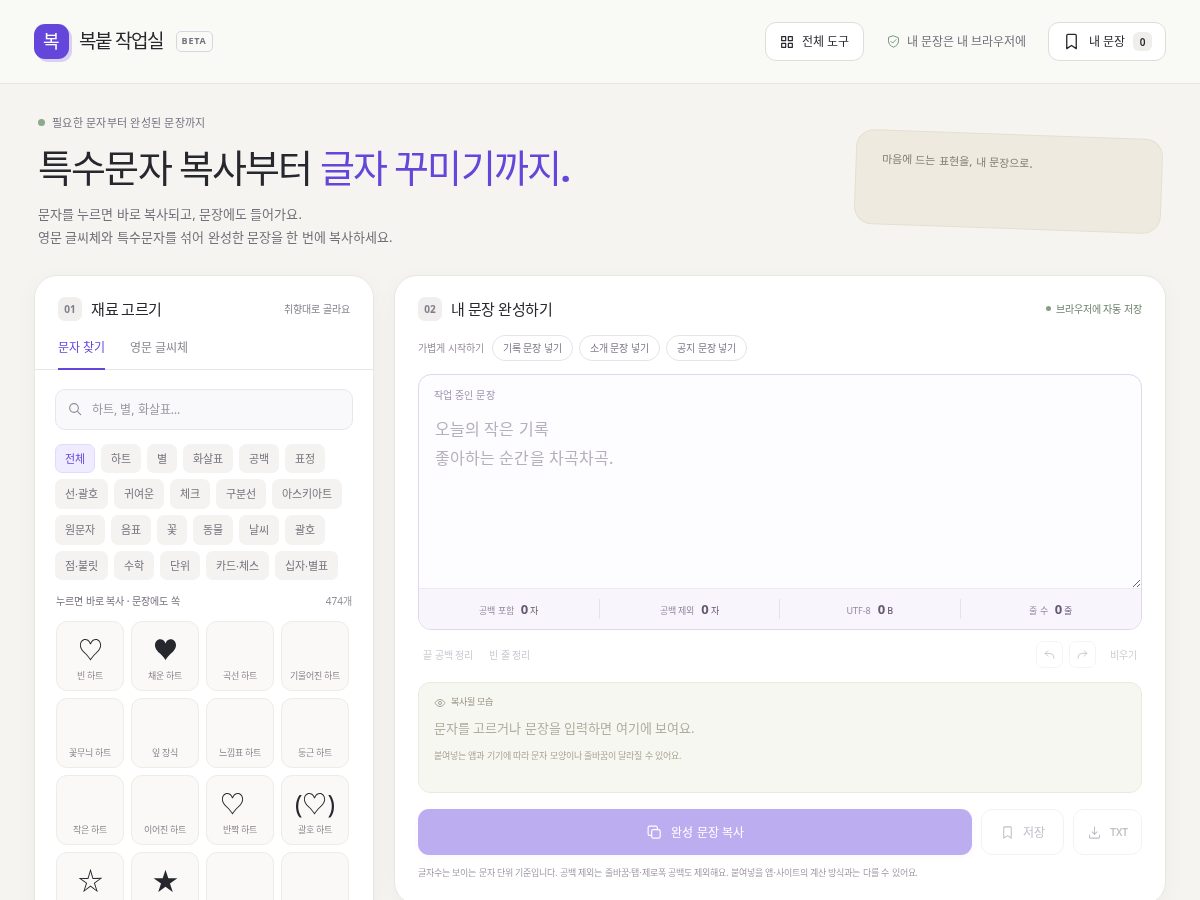
Task: Filter symbols by 꽃 category
Action: coord(172,530)
